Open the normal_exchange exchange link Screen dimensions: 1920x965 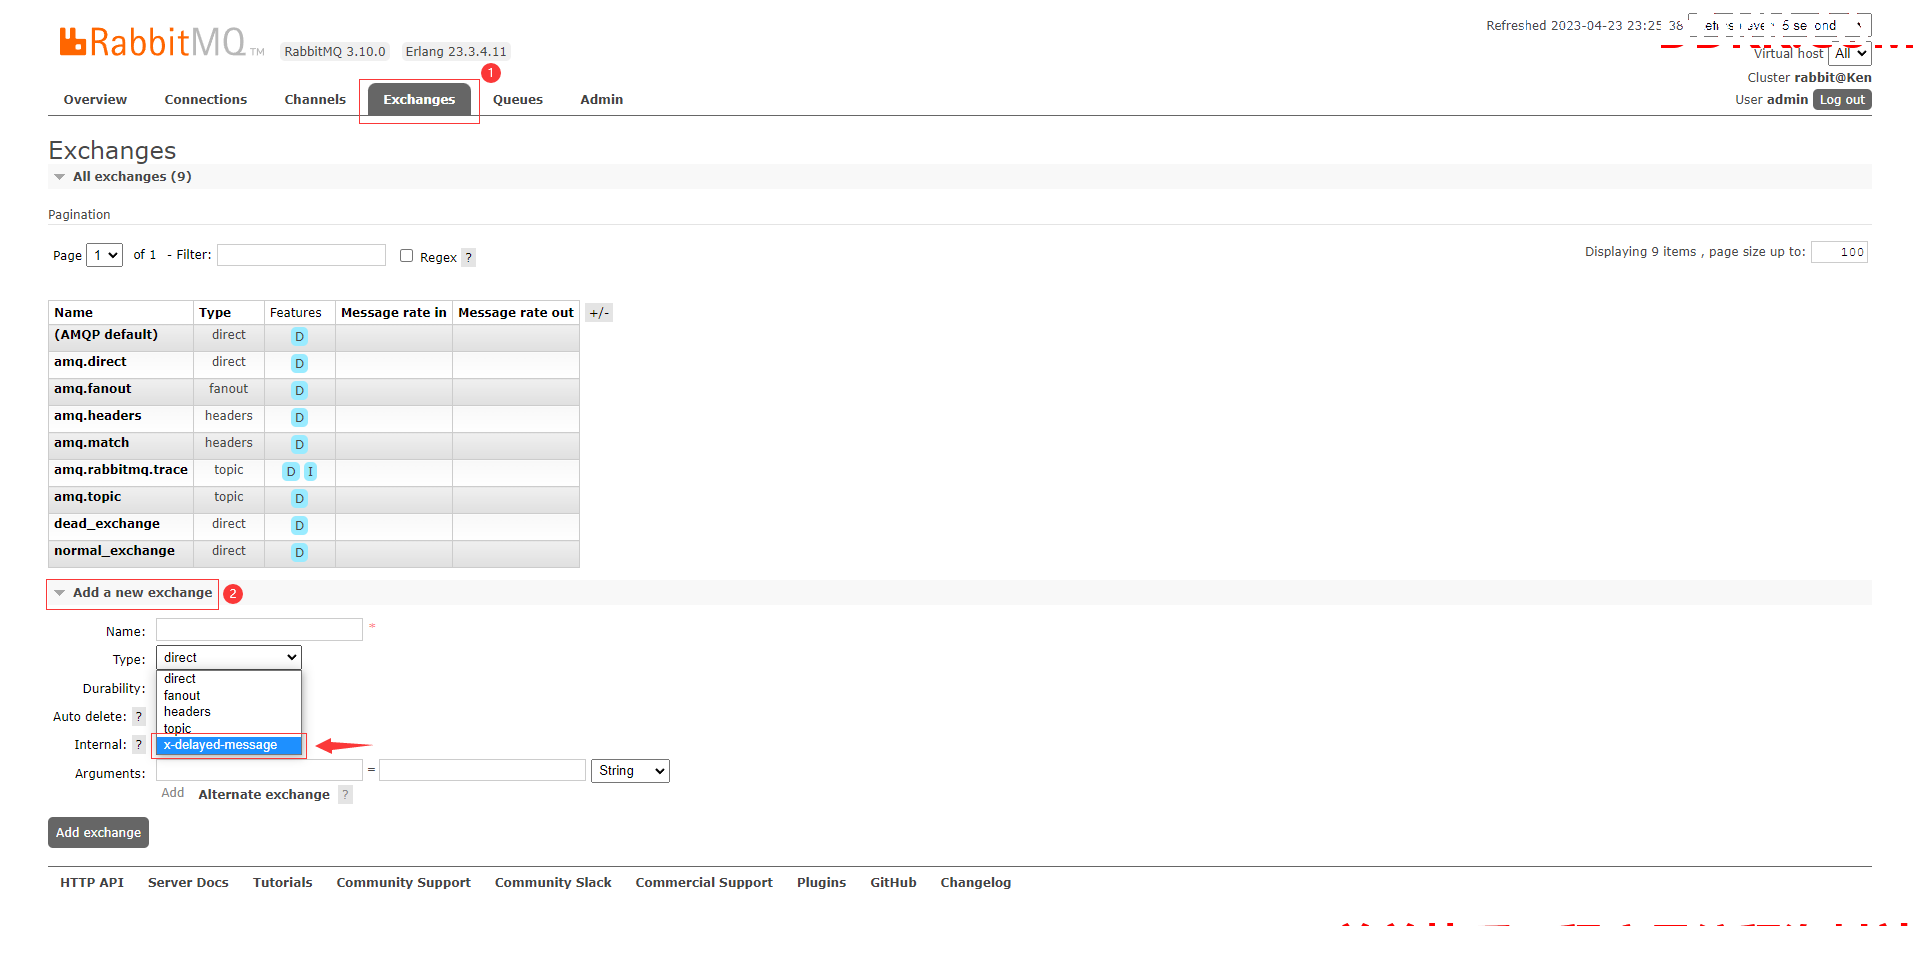click(x=114, y=551)
